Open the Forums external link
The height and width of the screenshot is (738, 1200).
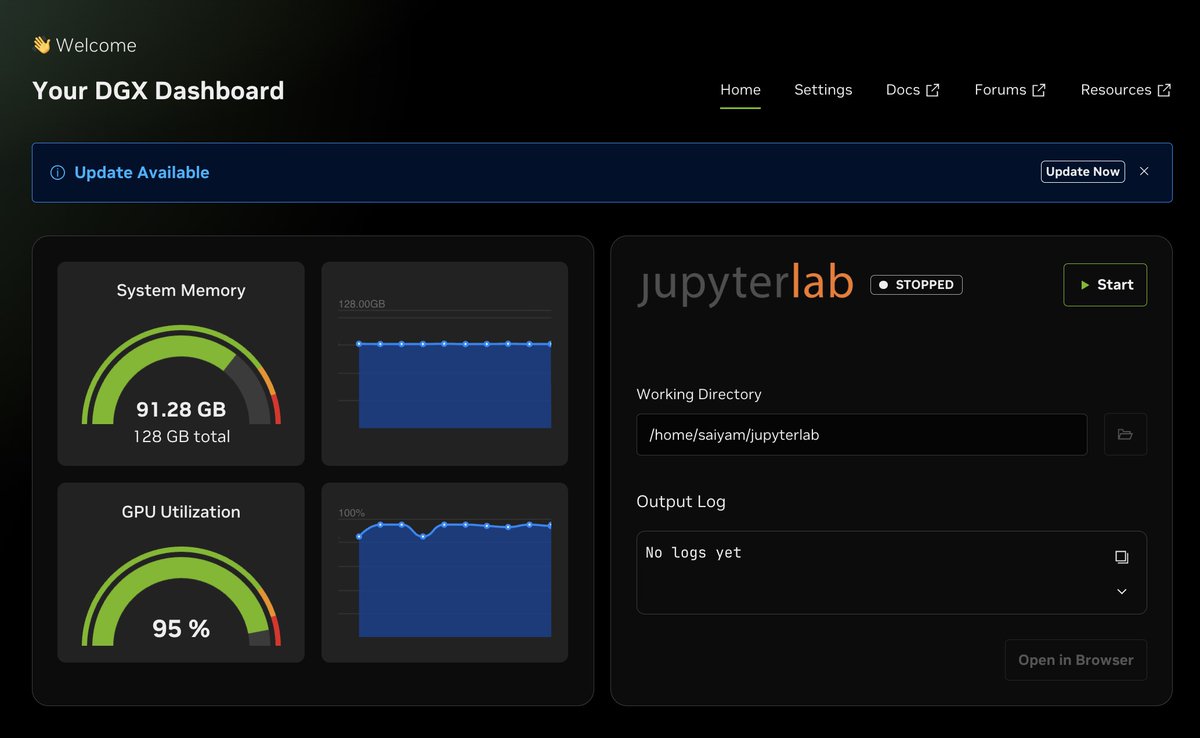[x=1010, y=90]
